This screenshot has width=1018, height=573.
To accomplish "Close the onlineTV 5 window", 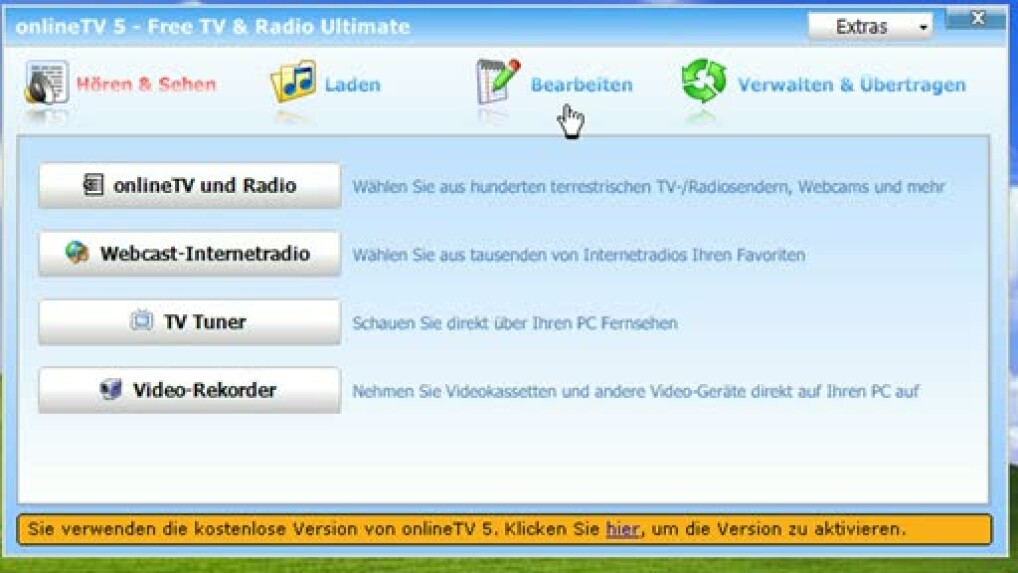I will [977, 19].
